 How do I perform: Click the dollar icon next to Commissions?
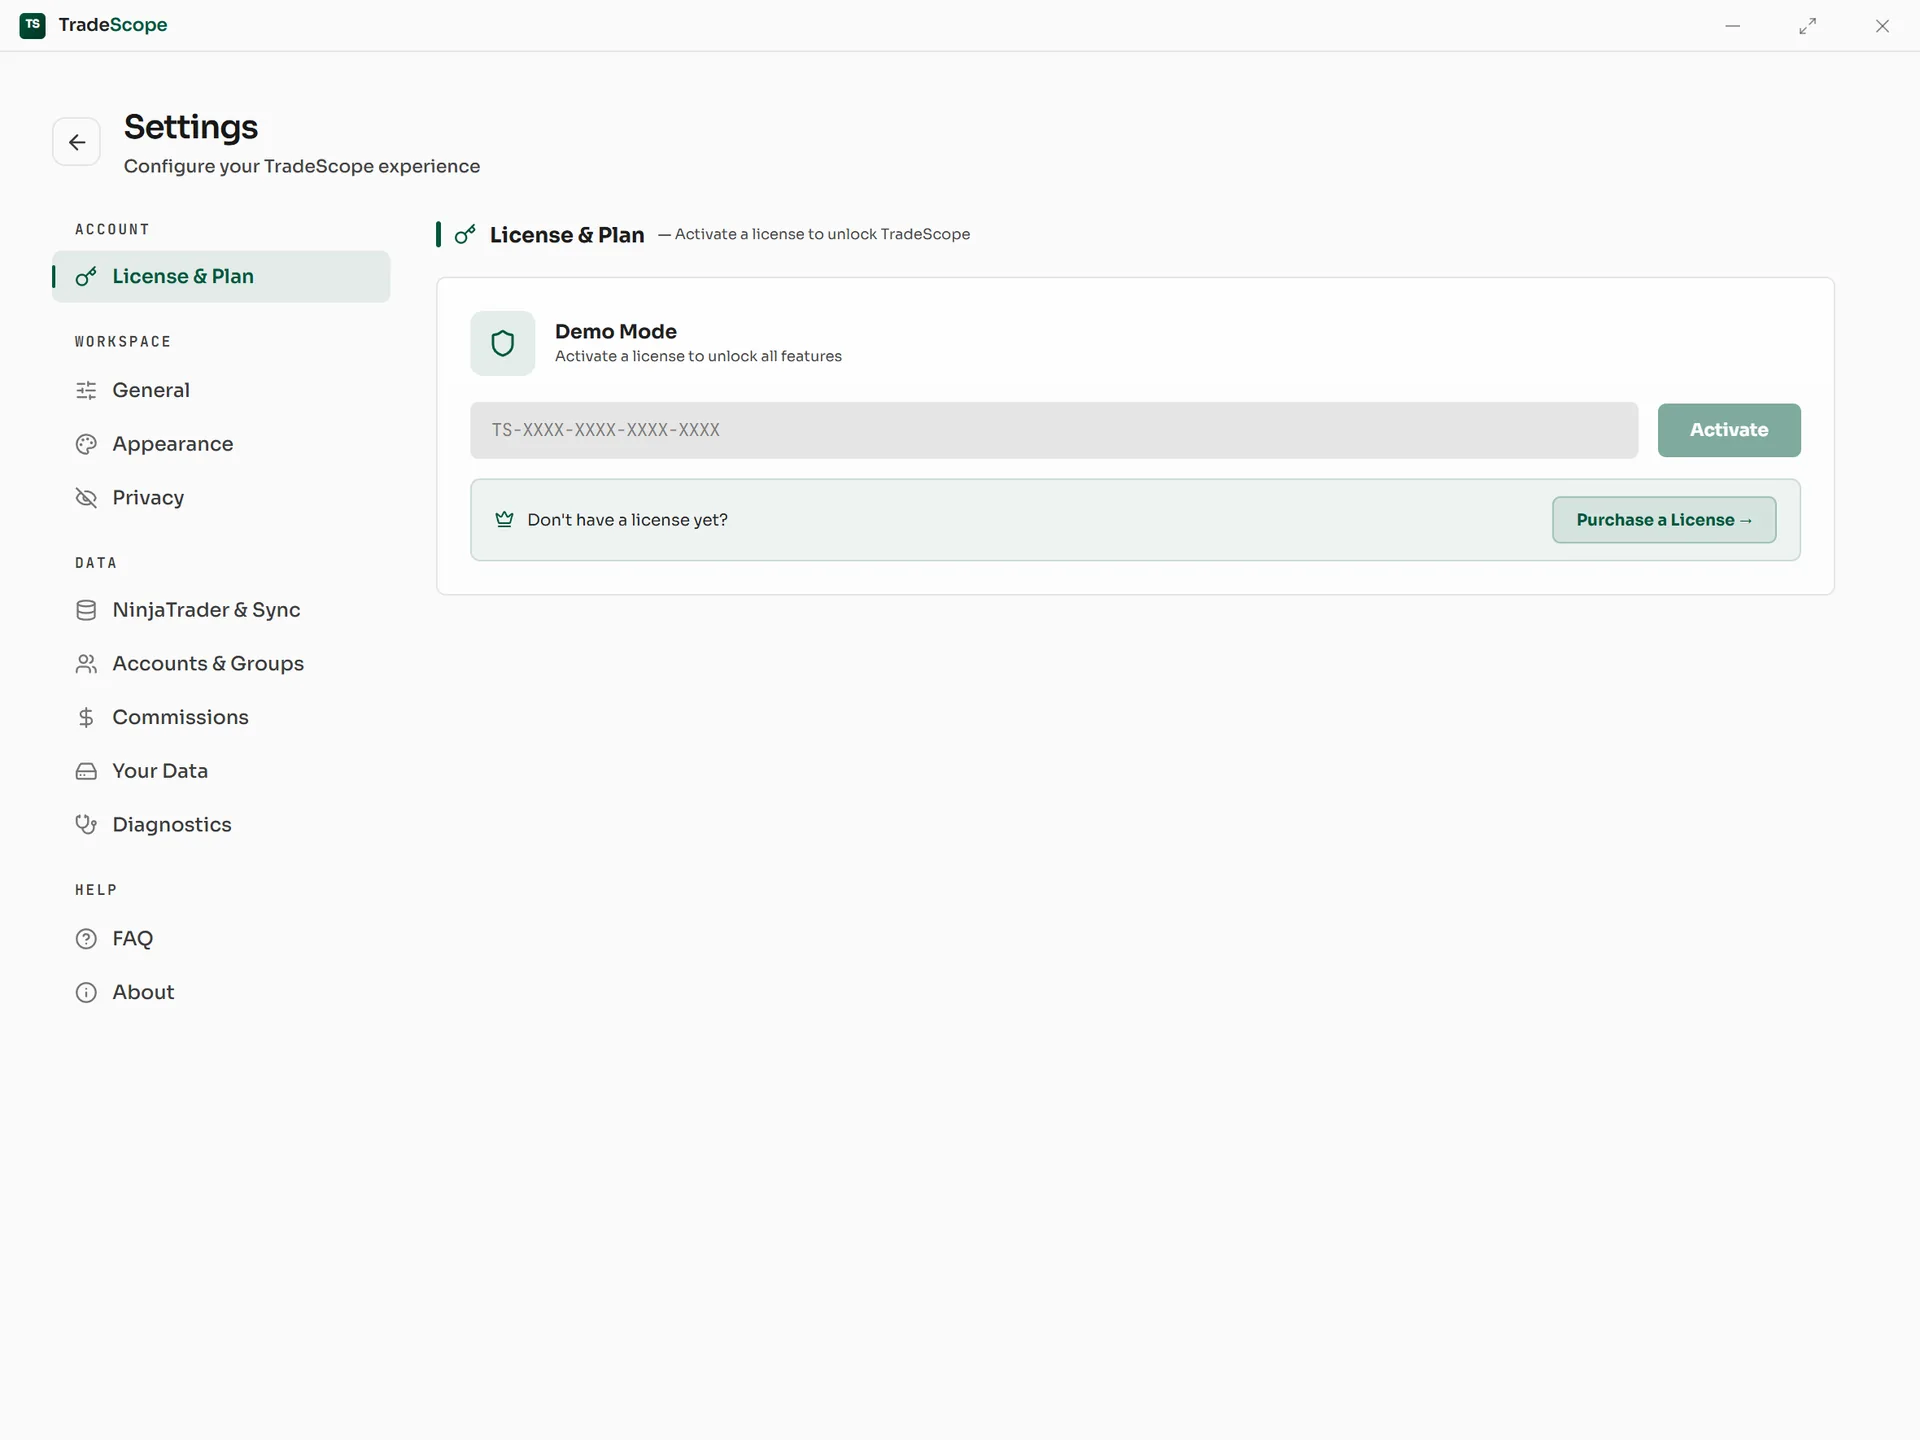86,717
